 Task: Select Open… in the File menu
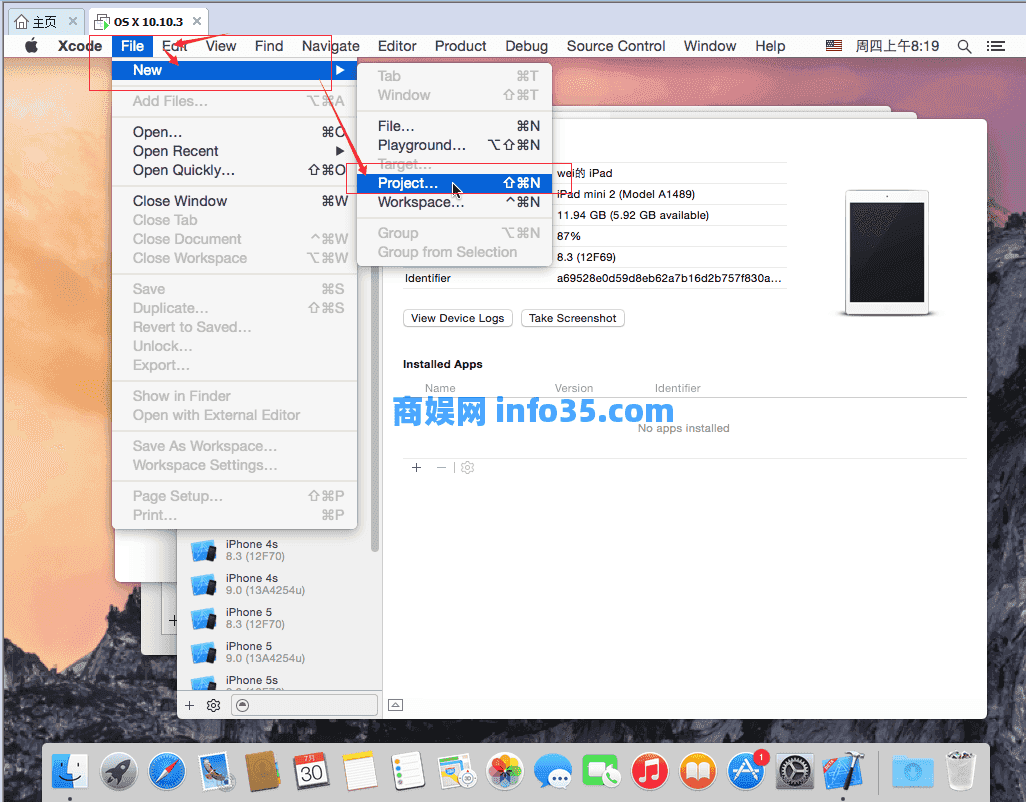[234, 132]
